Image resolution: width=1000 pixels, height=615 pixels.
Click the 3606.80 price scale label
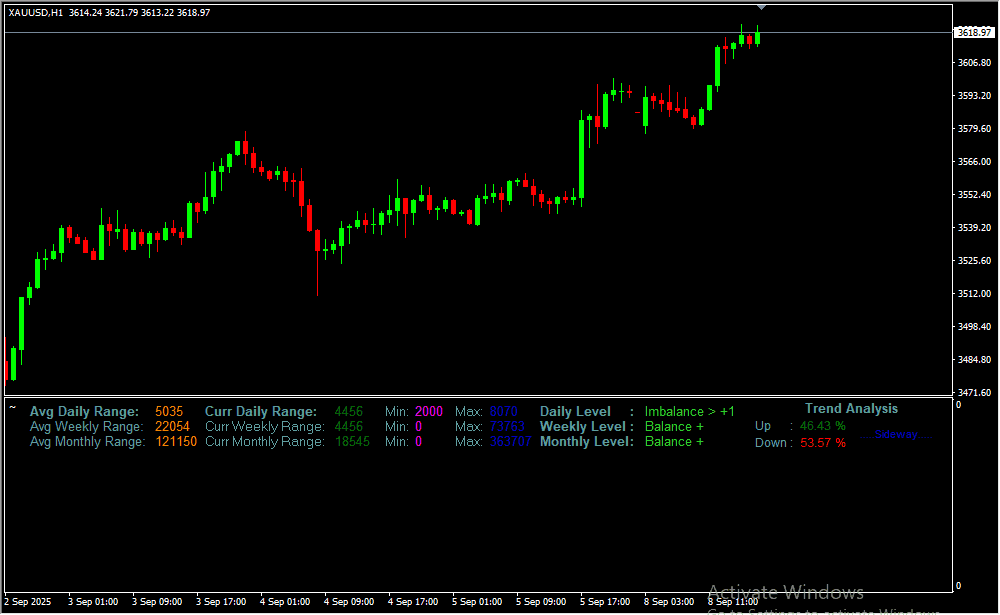tap(973, 63)
